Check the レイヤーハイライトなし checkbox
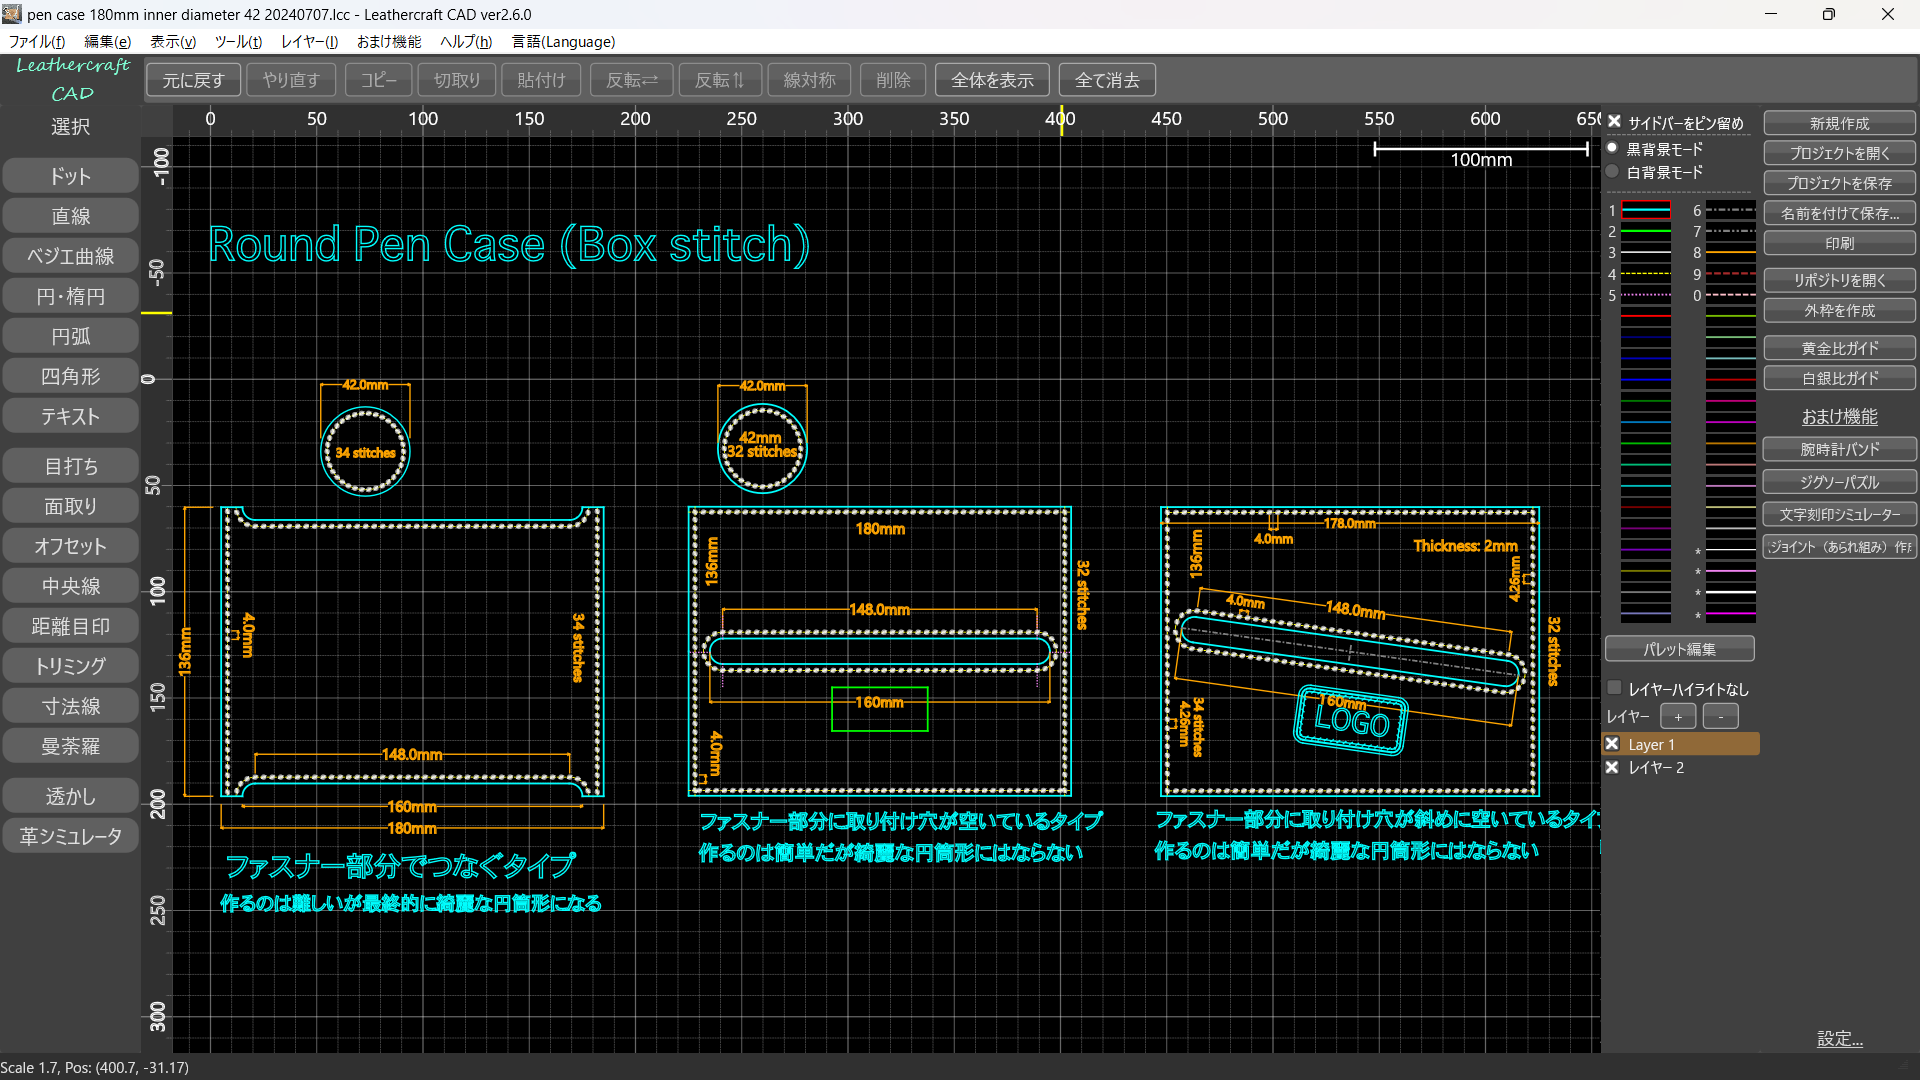The image size is (1920, 1080). click(1614, 688)
